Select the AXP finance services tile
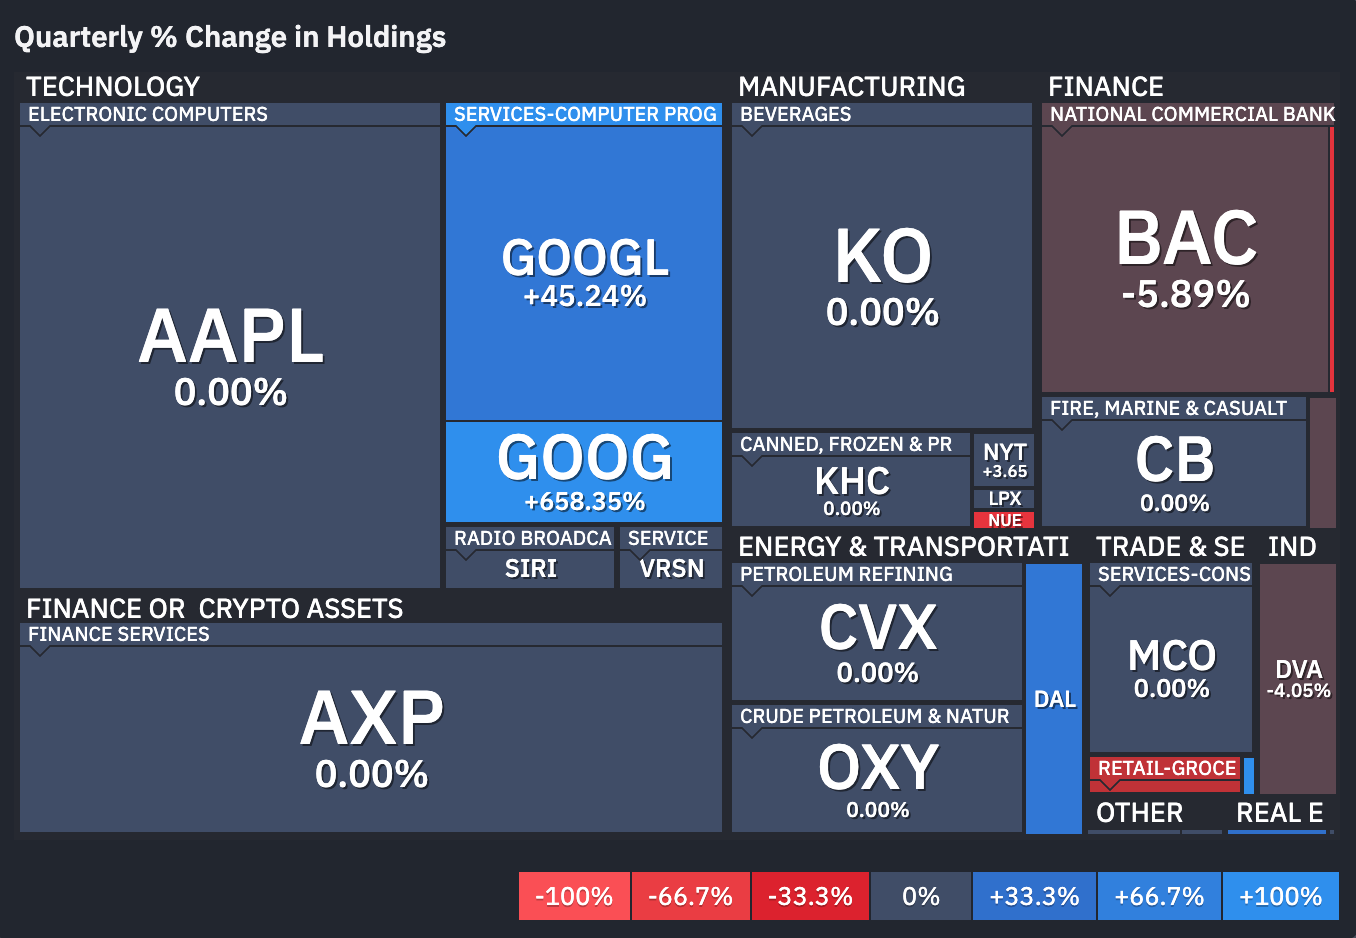This screenshot has width=1356, height=938. (371, 739)
